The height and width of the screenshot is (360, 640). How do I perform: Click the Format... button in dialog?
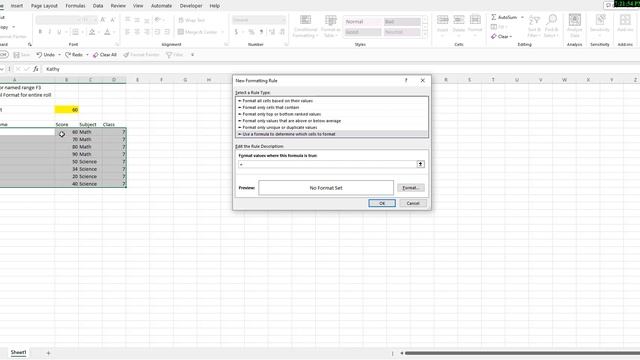click(411, 188)
